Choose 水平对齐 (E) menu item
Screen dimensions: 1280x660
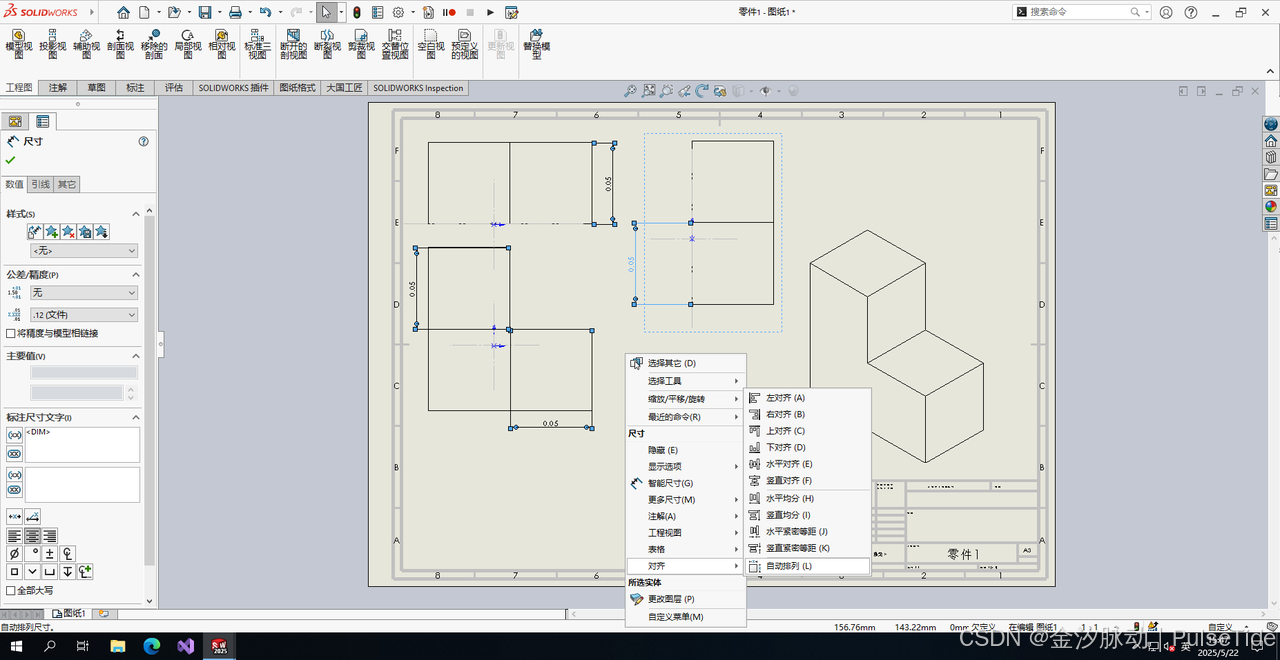pyautogui.click(x=808, y=464)
